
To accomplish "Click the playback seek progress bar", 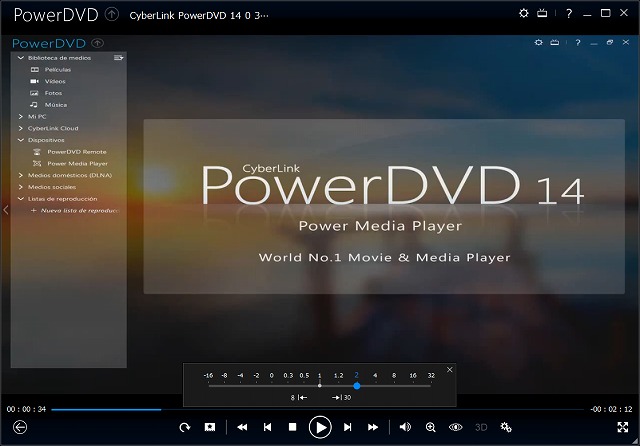I will point(317,409).
